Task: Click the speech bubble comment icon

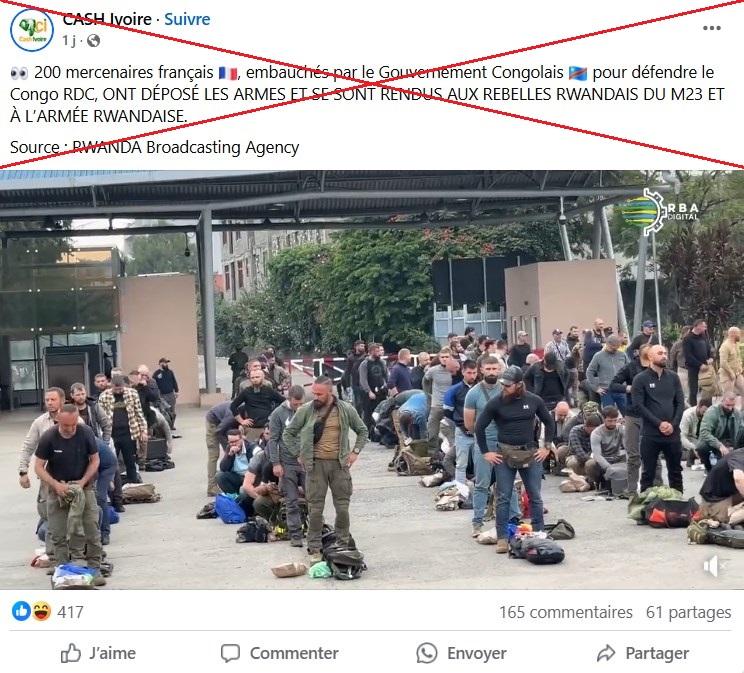Action: [230, 654]
